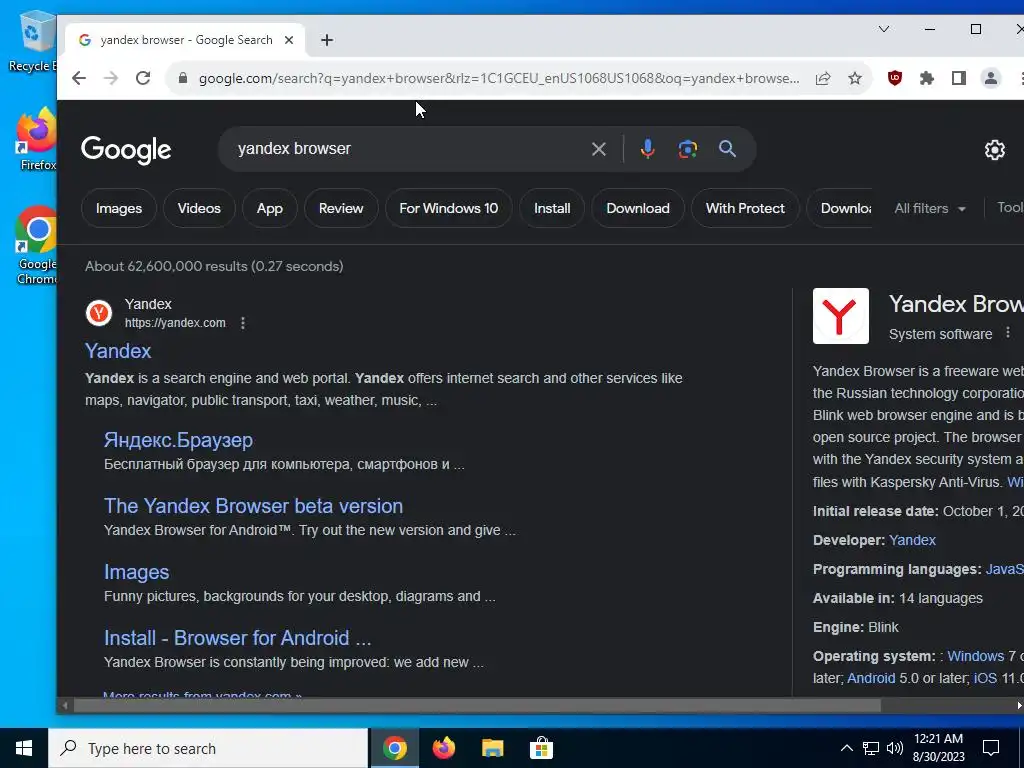Click Chrome's forward navigation arrow

[111, 78]
